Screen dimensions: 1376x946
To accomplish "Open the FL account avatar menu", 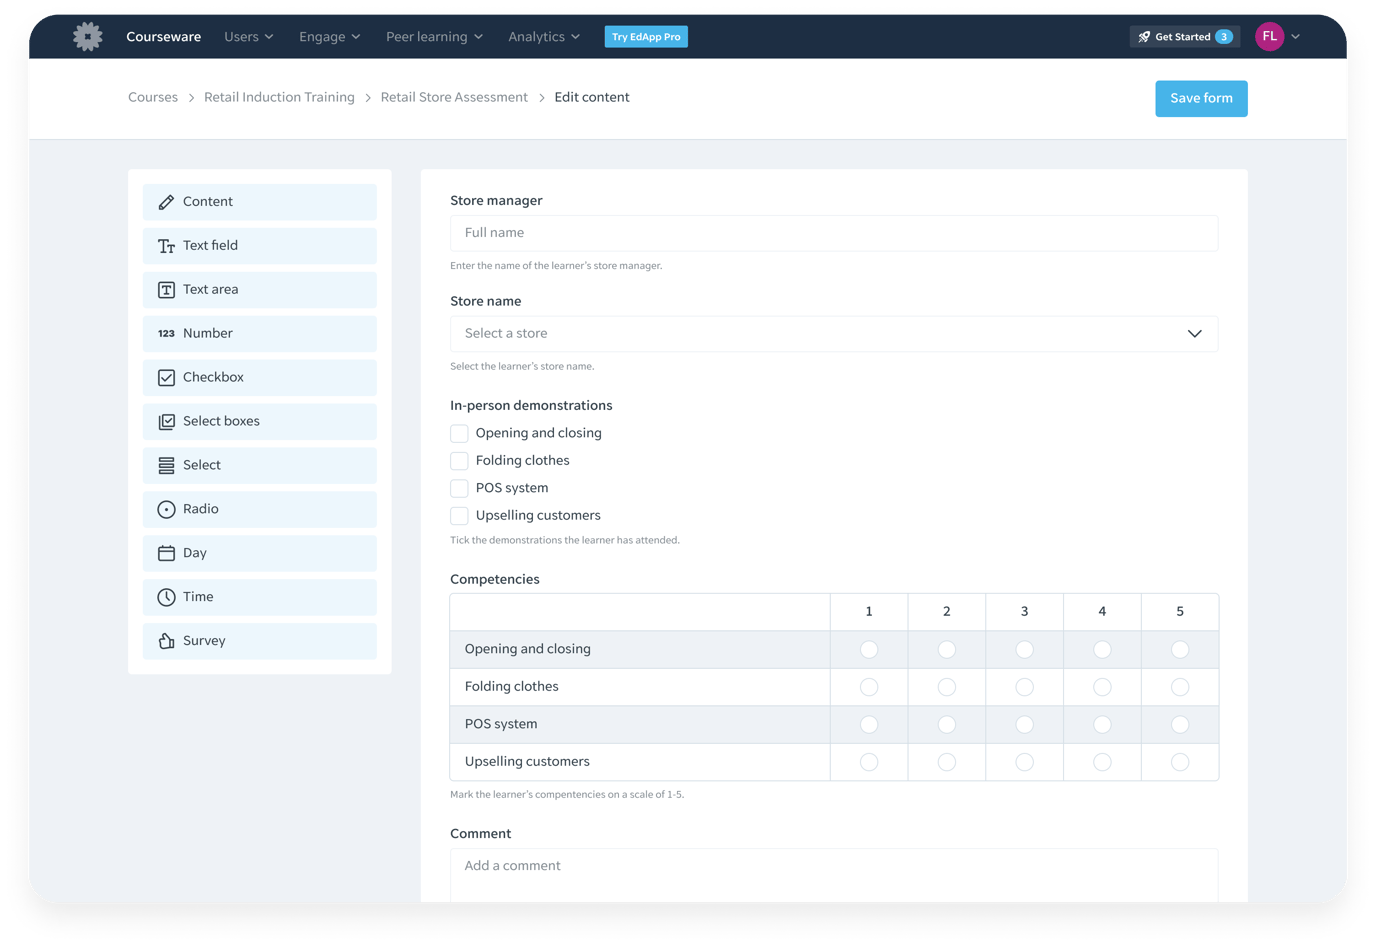I will point(1270,37).
